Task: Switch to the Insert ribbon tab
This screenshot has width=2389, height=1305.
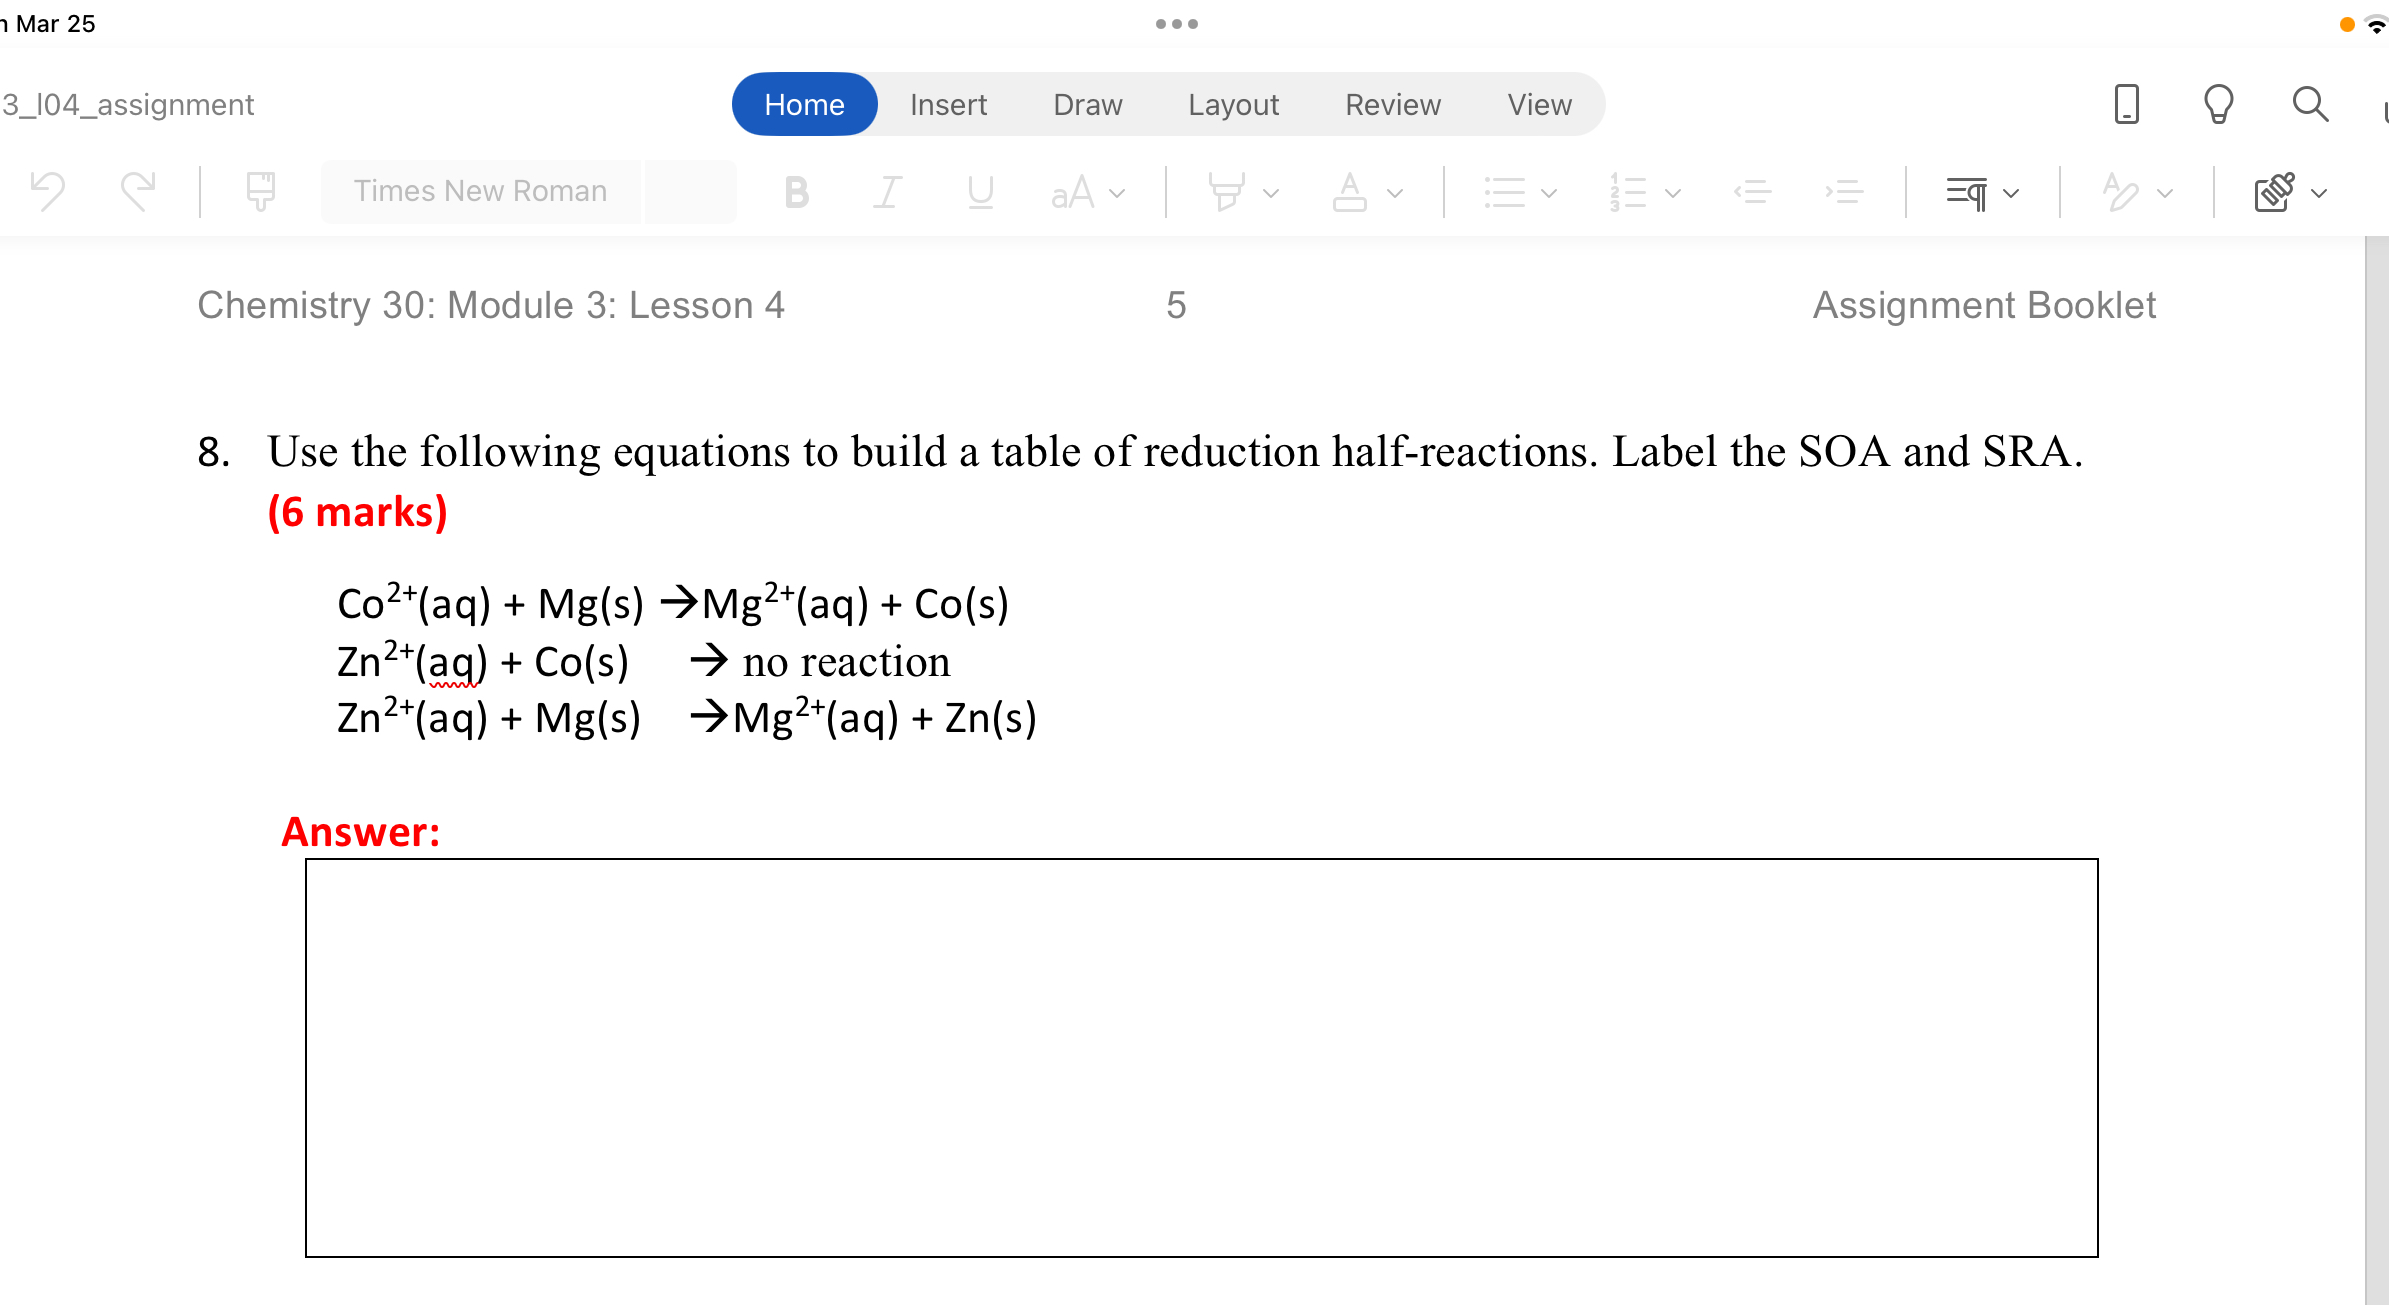Action: pyautogui.click(x=947, y=103)
